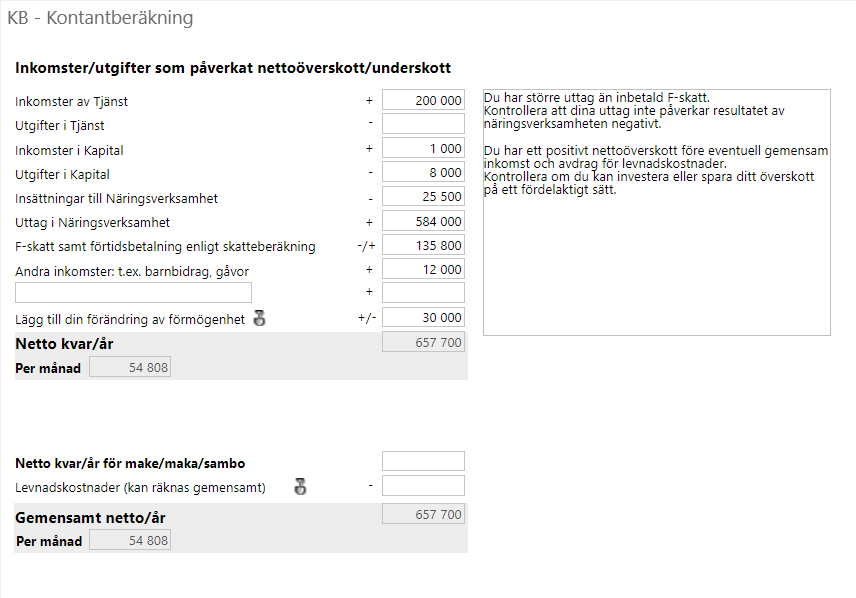Edit the förändring av förmögenhet value field
Viewport: 856px width, 598px height.
[423, 317]
